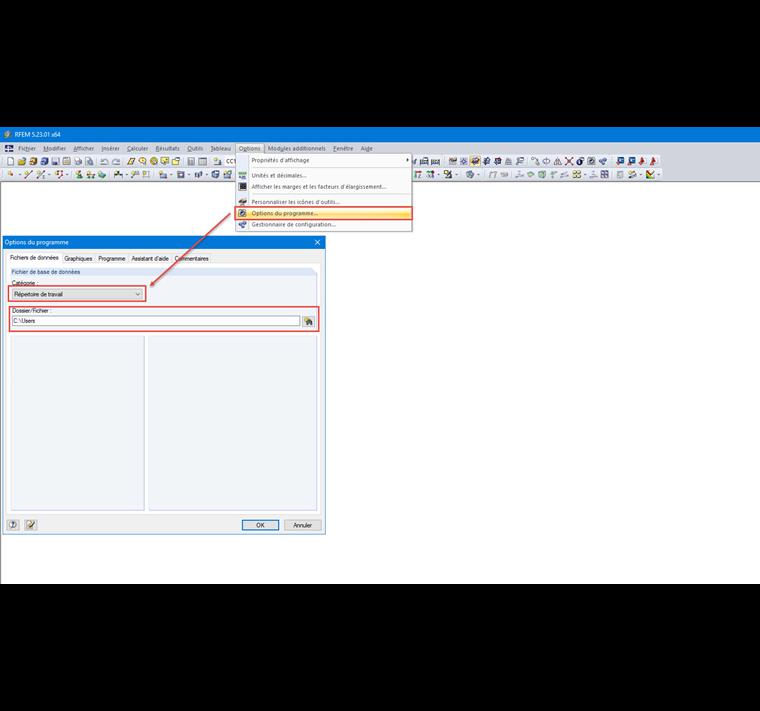Switch to the Commentaires tab
Viewport: 760px width, 711px height.
(192, 259)
